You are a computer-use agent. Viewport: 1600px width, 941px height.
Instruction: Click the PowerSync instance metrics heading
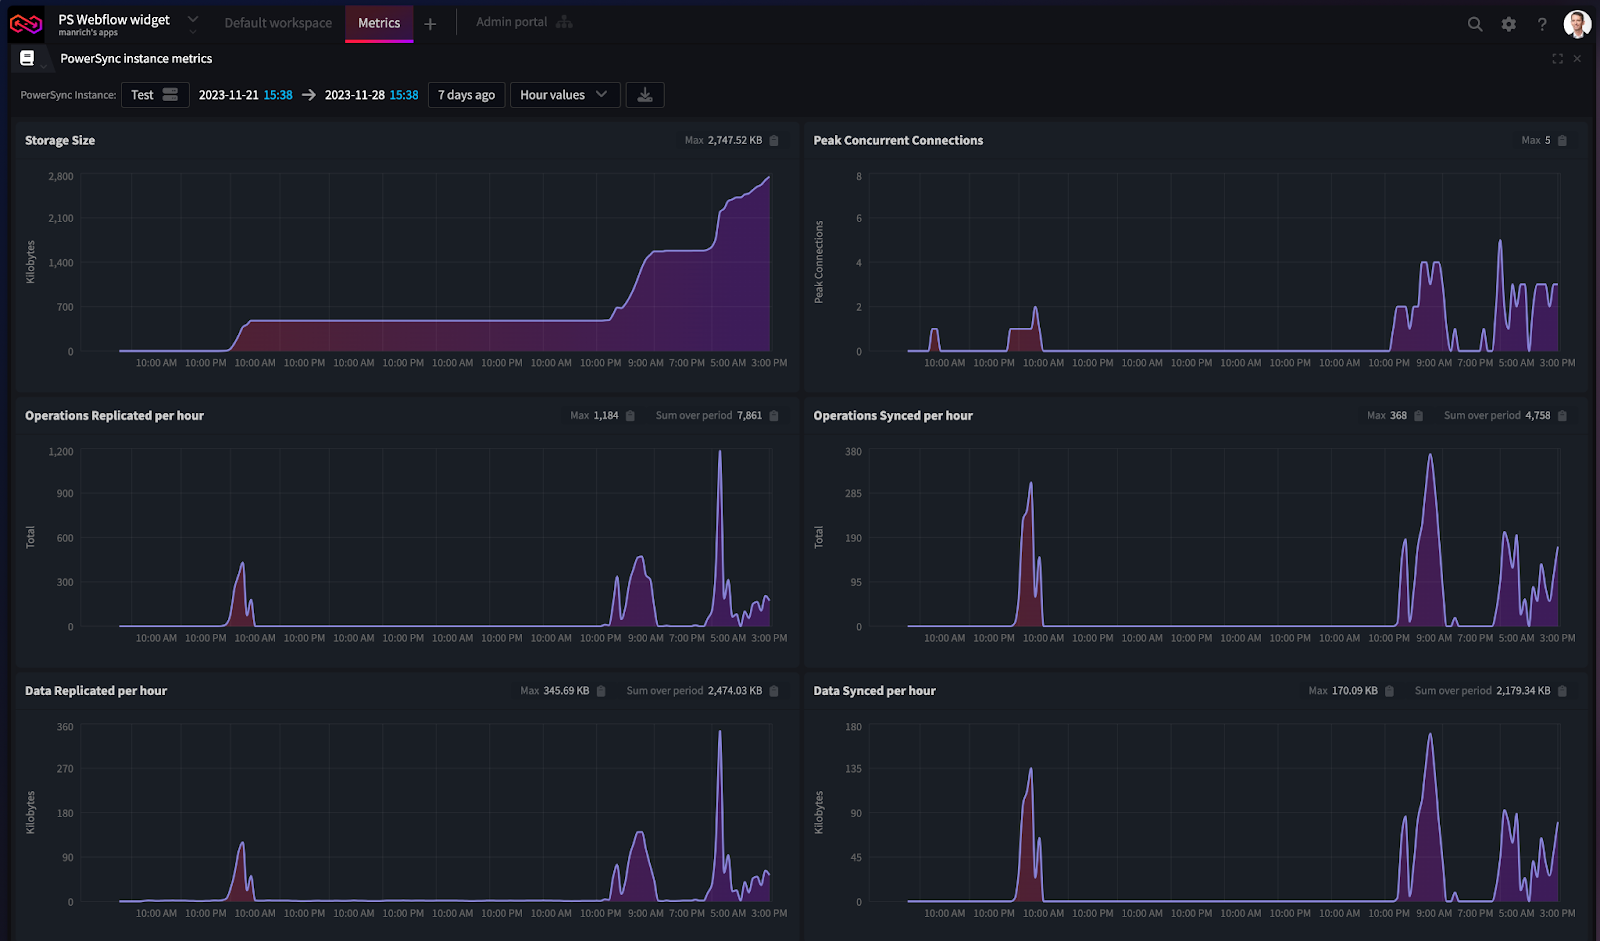[136, 59]
